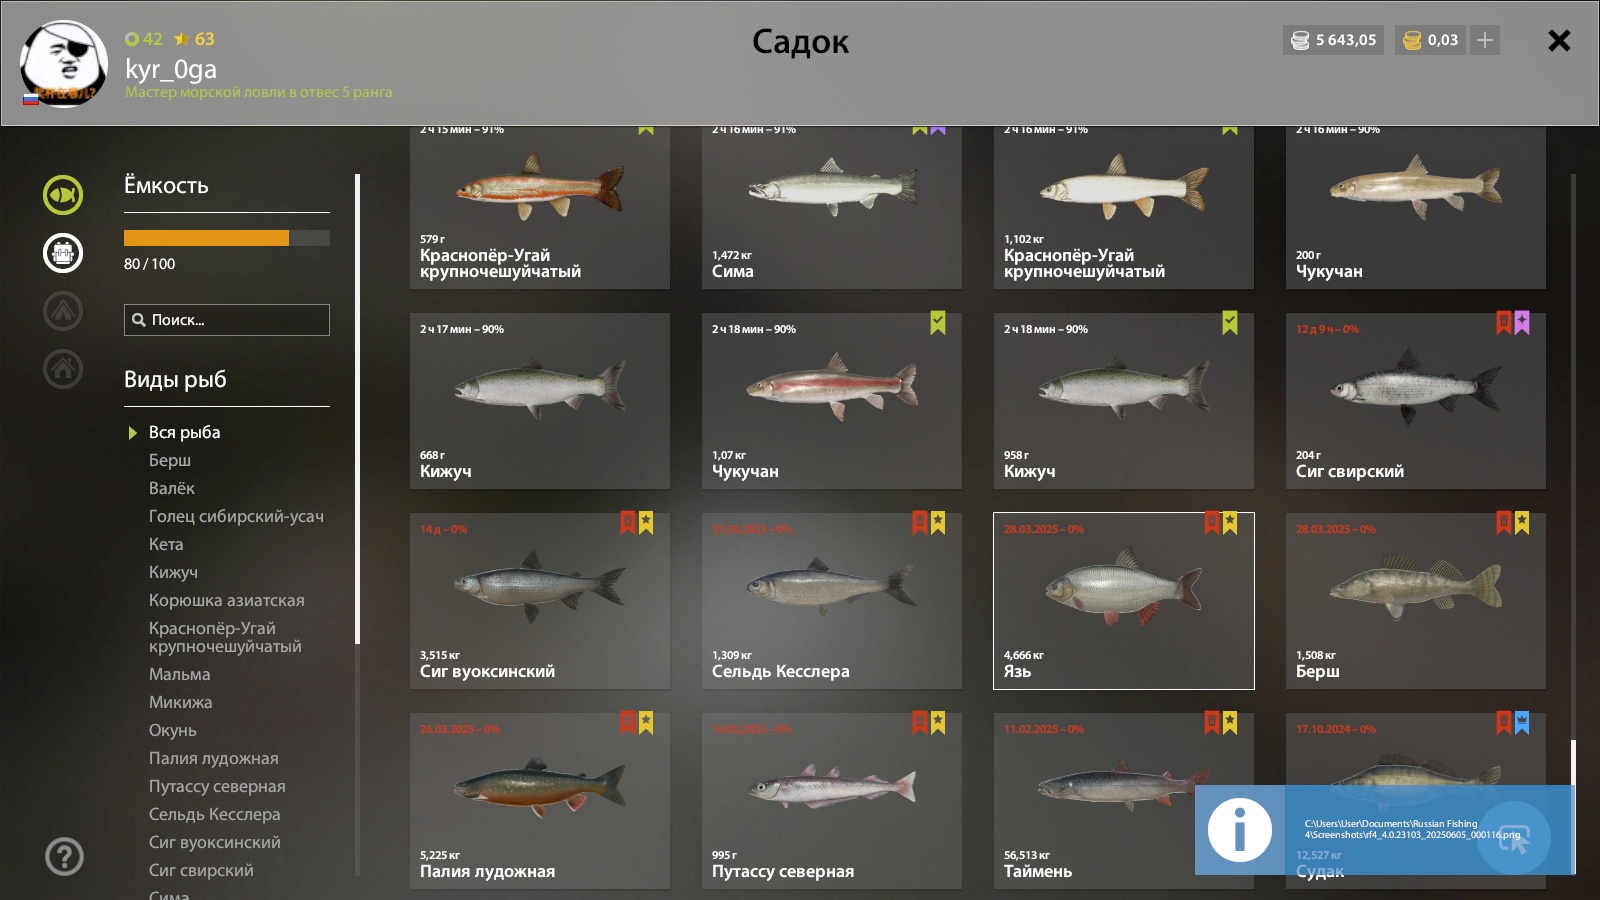Open the kyr_0ga player avatar
The height and width of the screenshot is (900, 1600).
click(63, 64)
